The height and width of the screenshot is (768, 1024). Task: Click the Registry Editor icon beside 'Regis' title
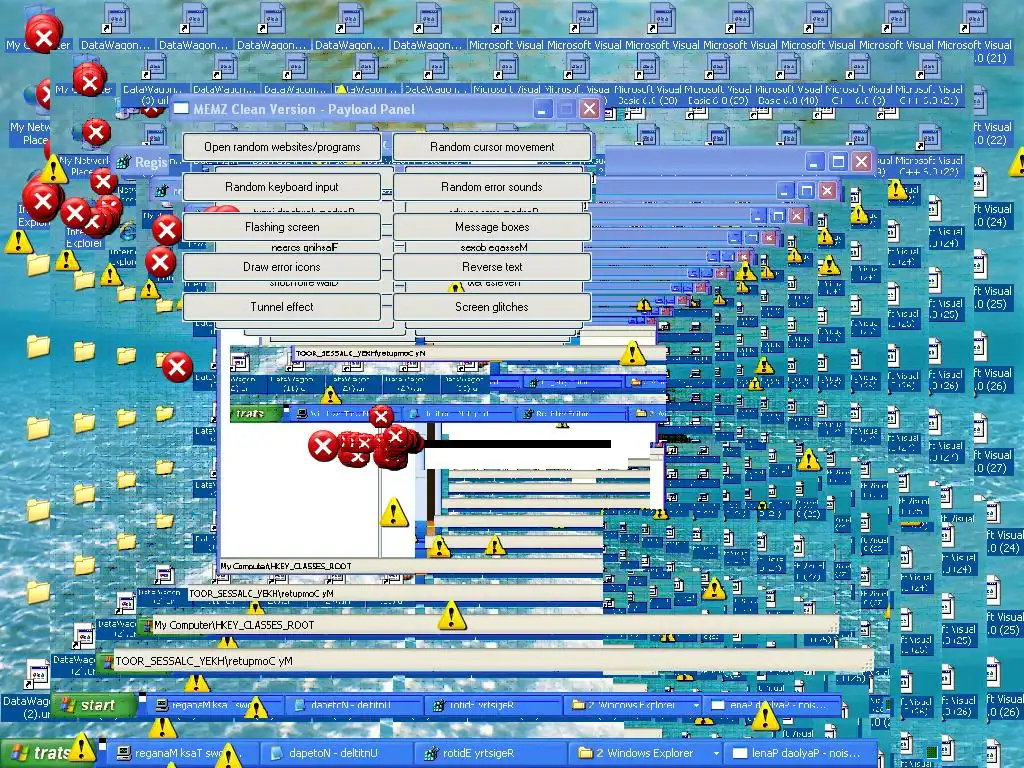[123, 162]
